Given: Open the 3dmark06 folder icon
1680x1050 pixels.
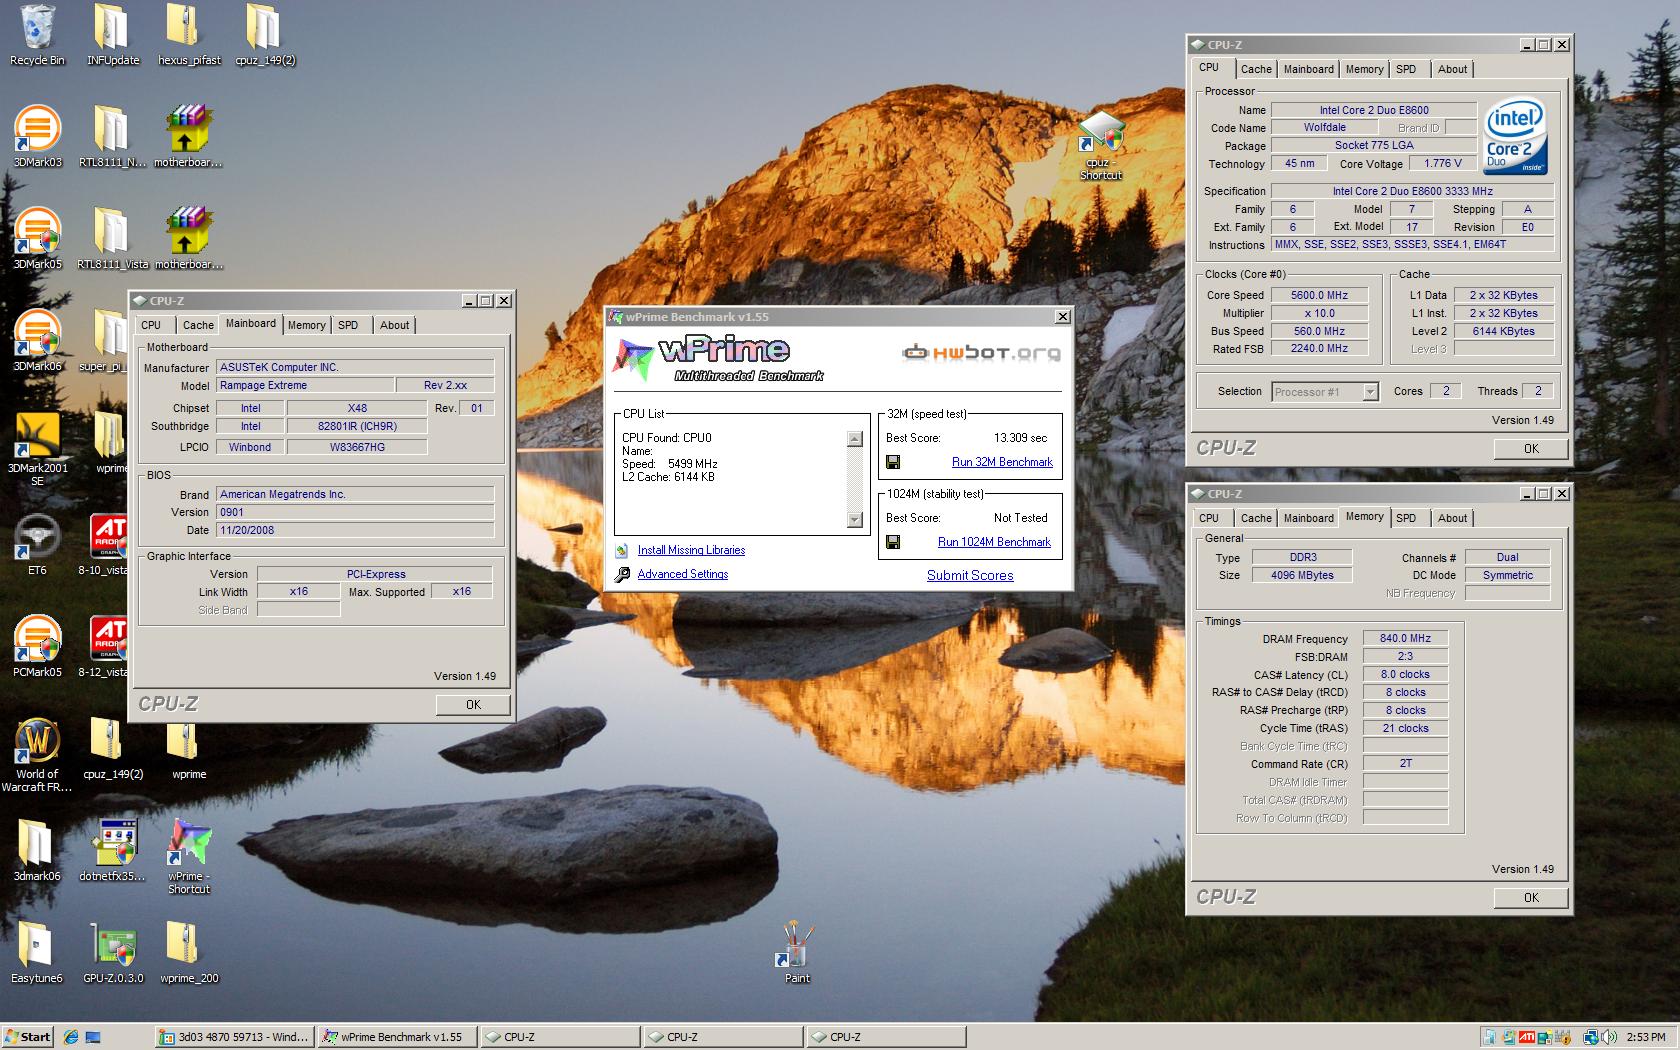Looking at the screenshot, I should click(37, 851).
